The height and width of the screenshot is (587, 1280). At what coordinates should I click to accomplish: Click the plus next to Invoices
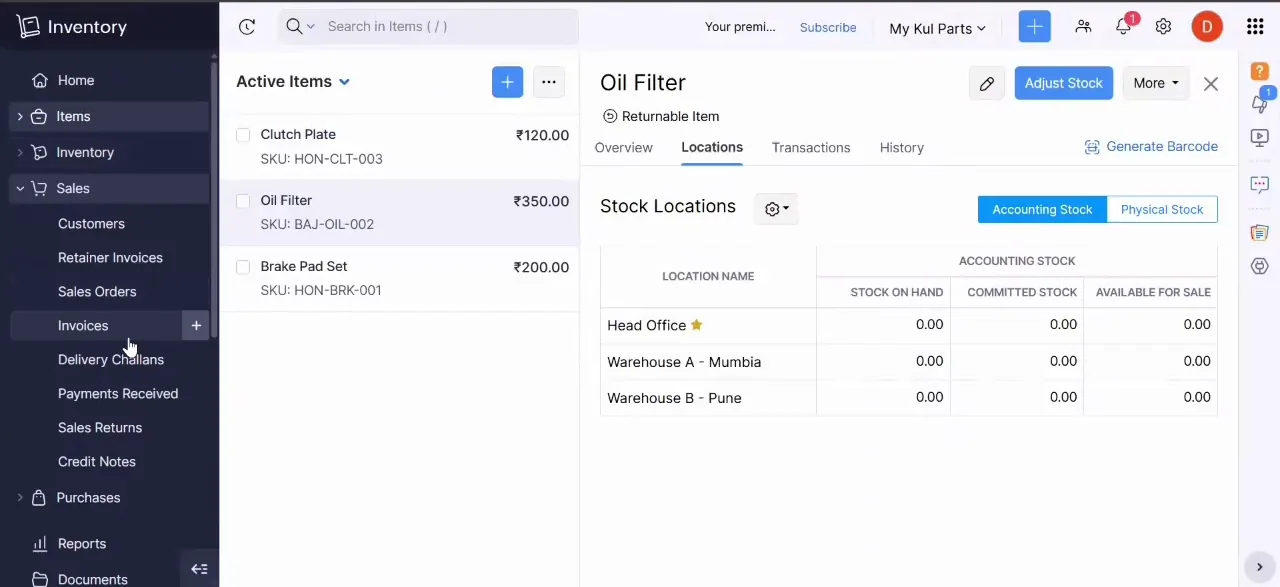click(x=196, y=325)
